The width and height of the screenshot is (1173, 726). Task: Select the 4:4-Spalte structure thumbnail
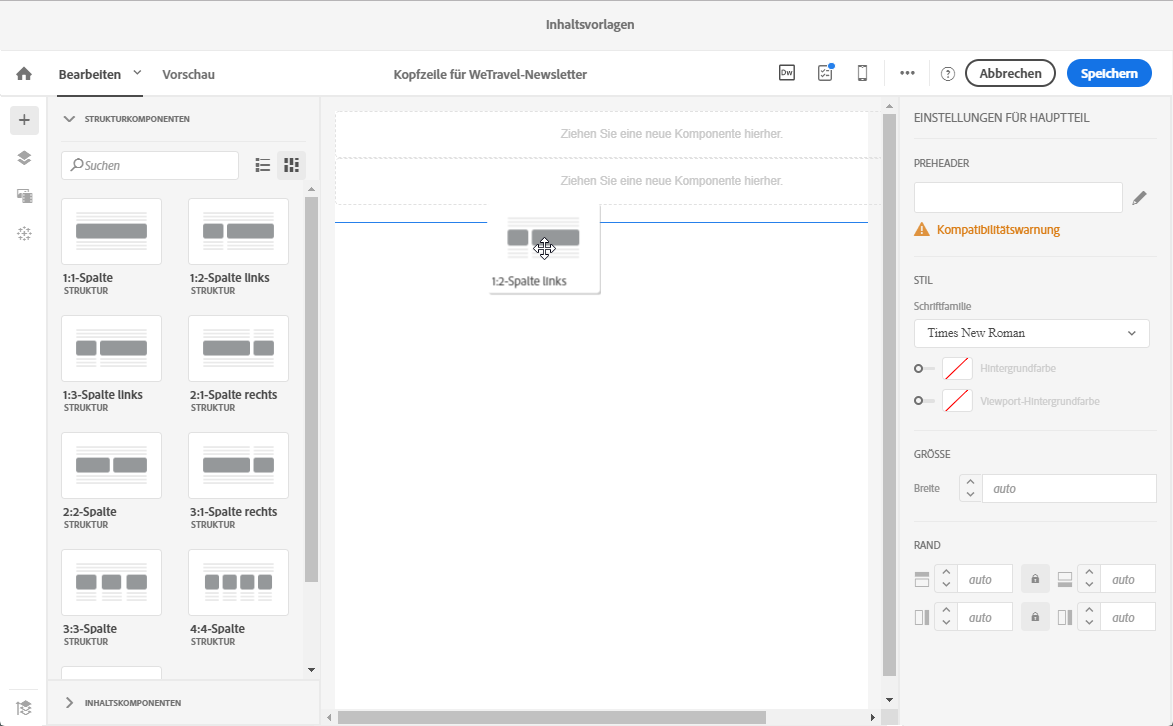239,582
